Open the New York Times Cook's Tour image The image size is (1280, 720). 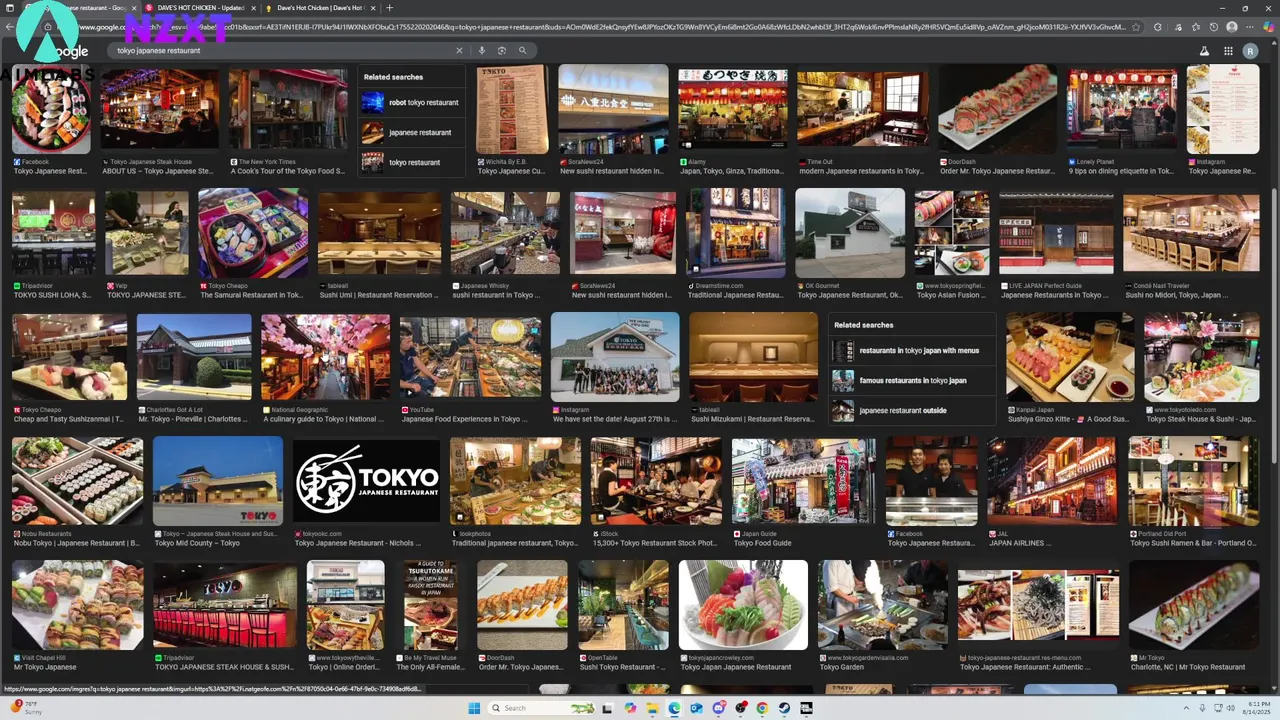pos(288,109)
